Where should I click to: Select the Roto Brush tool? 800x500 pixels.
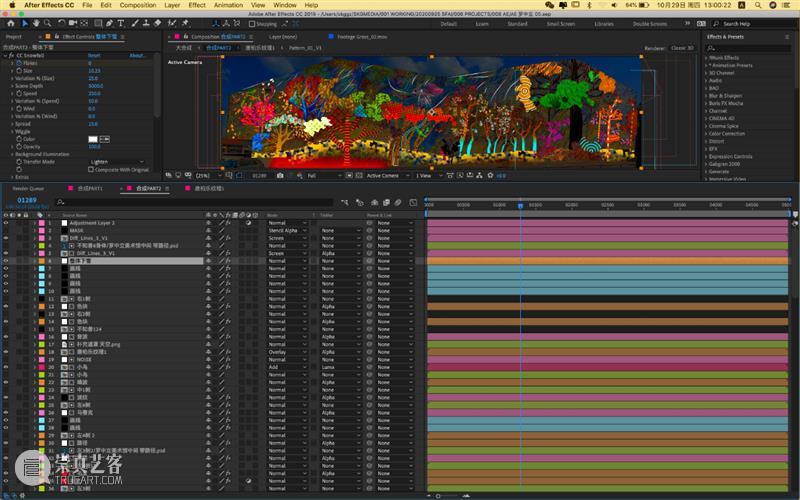pyautogui.click(x=172, y=23)
